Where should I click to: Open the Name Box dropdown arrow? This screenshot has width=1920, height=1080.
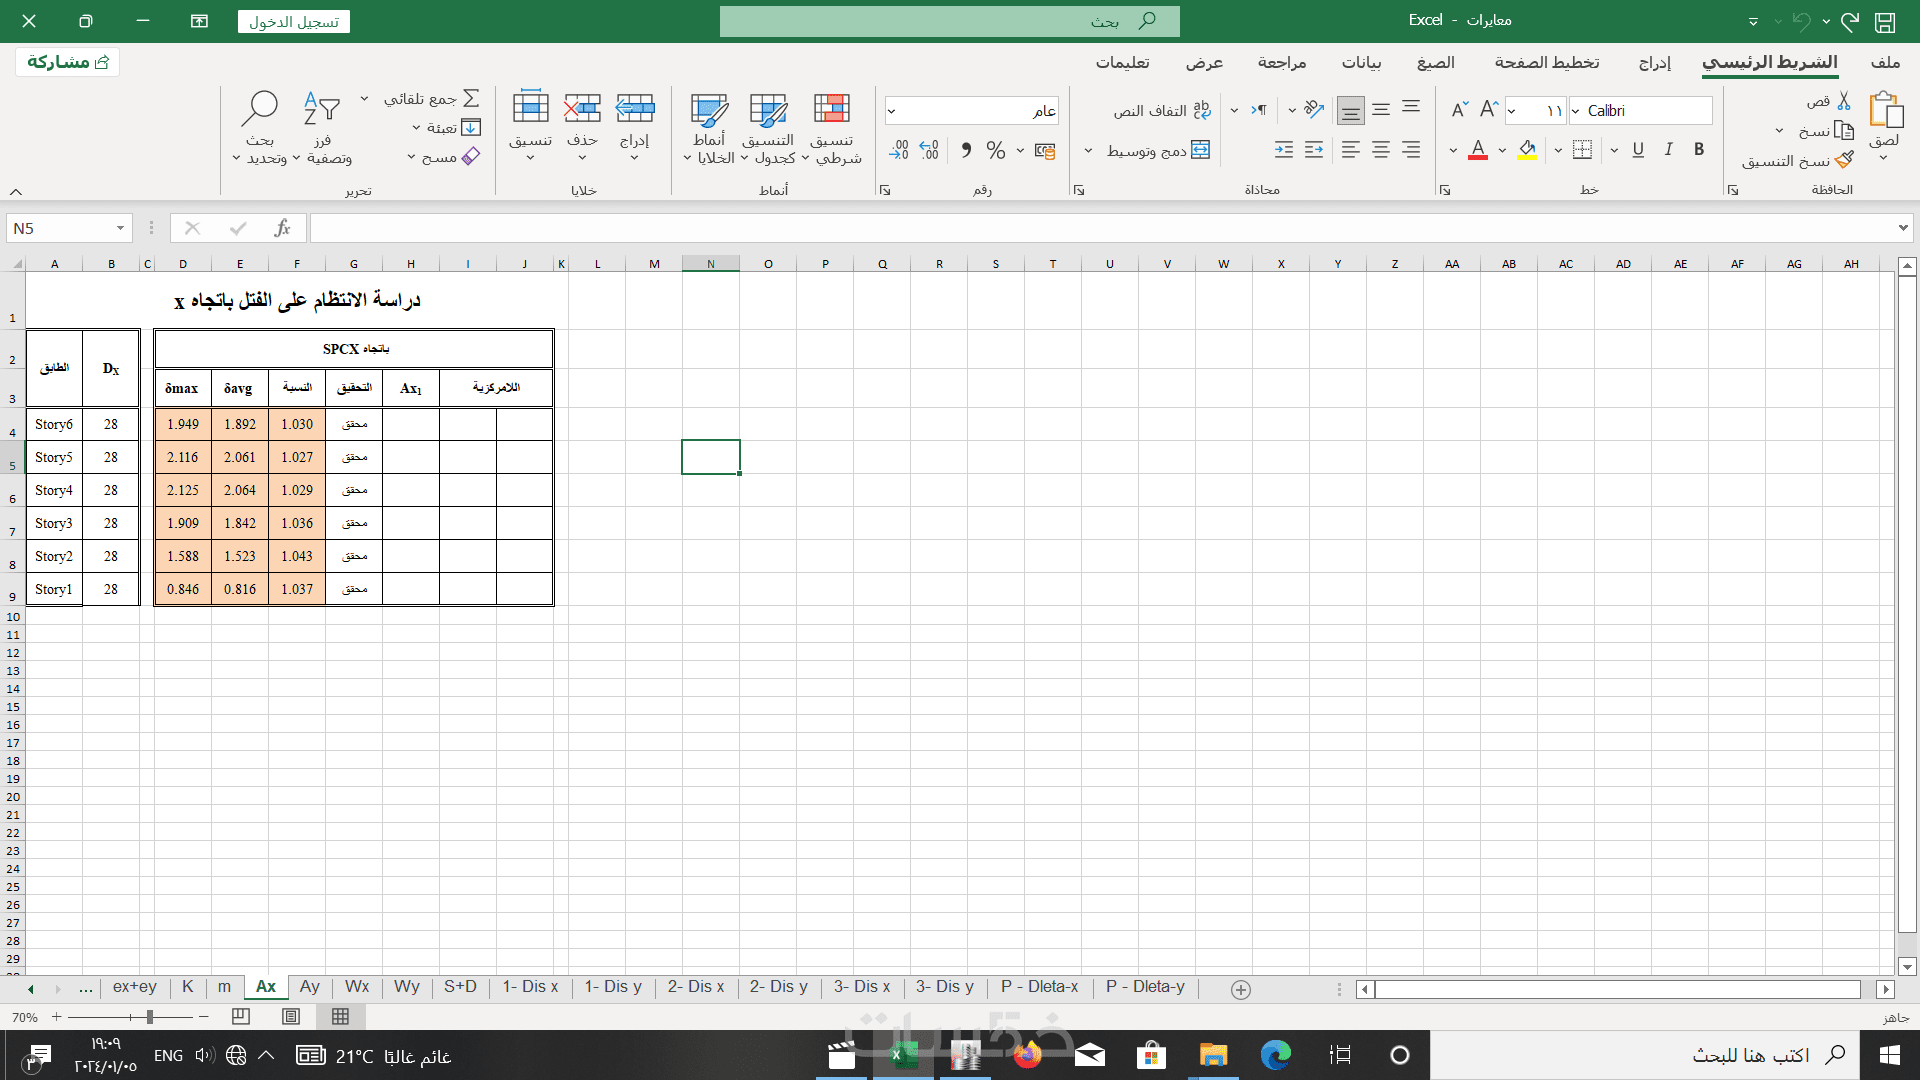point(120,229)
